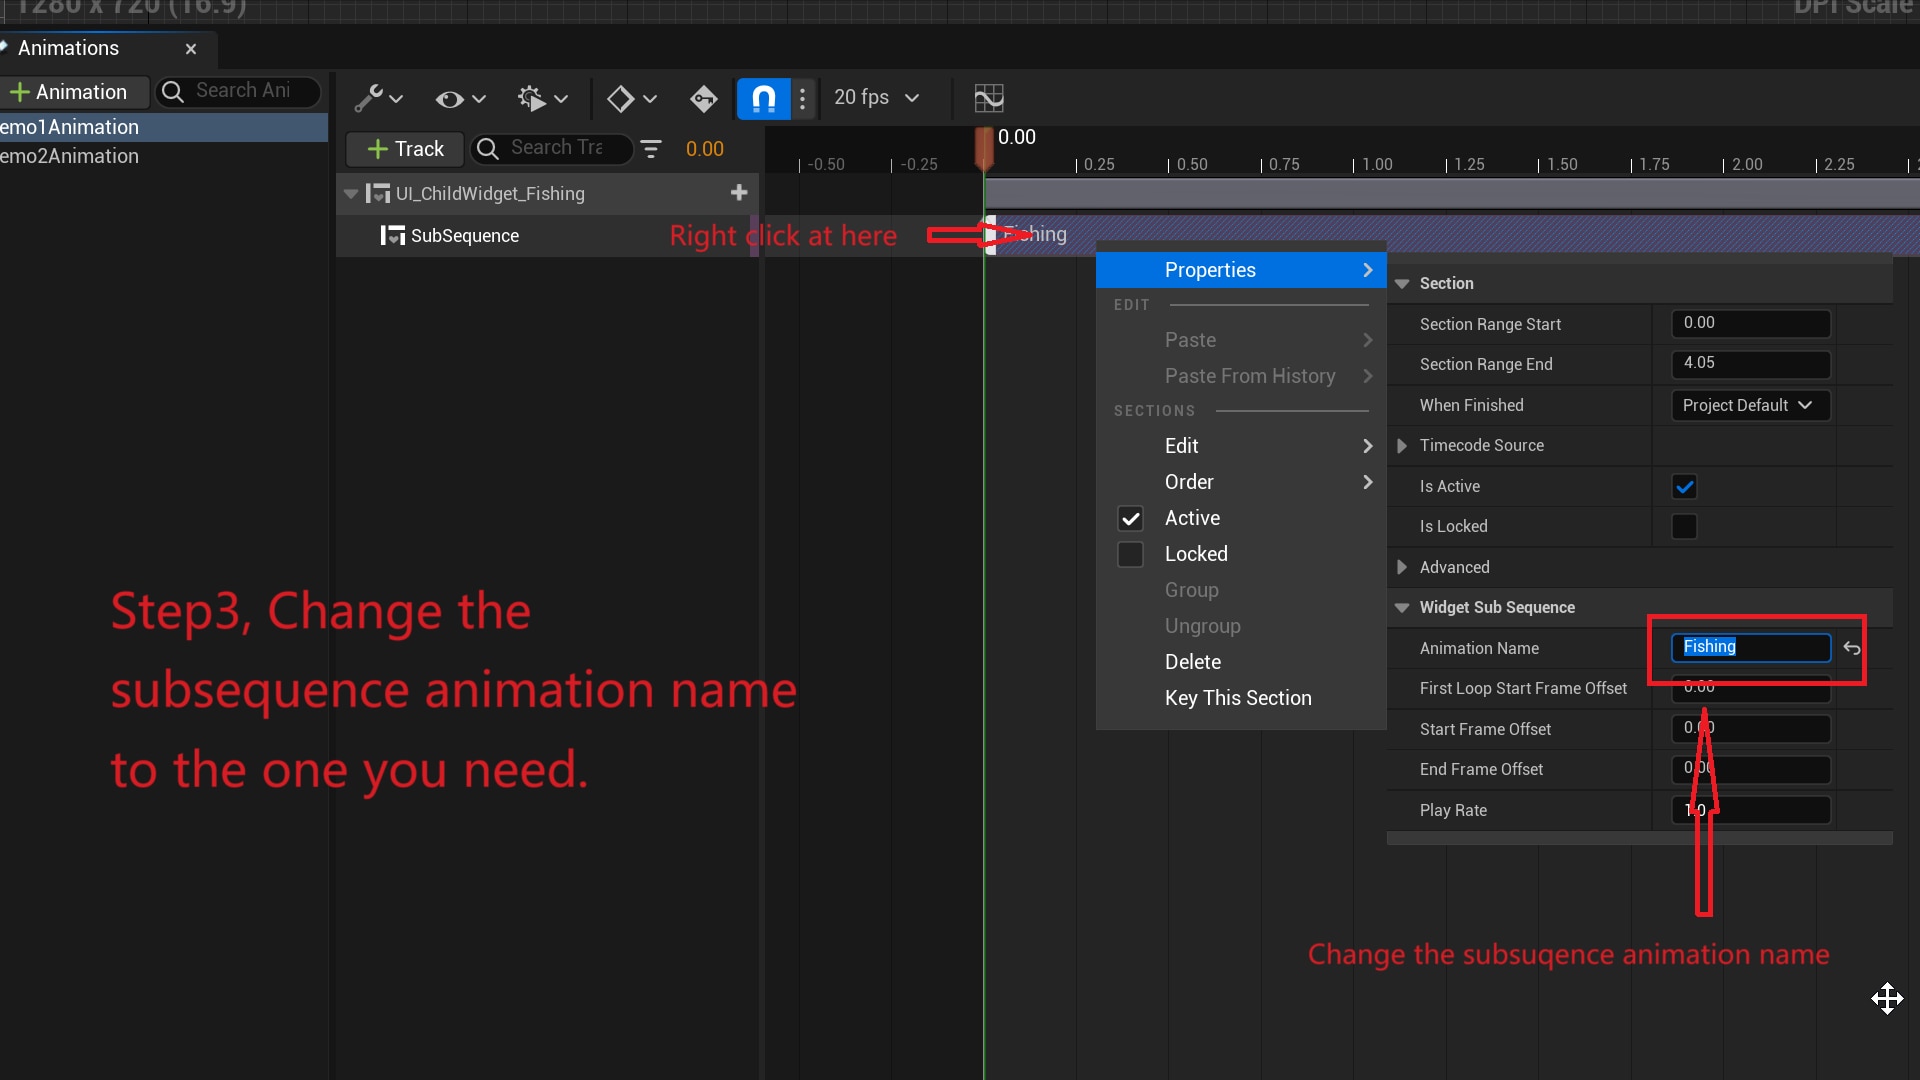Select emo2Animation in the animations list
This screenshot has height=1080, width=1920.
pos(69,156)
